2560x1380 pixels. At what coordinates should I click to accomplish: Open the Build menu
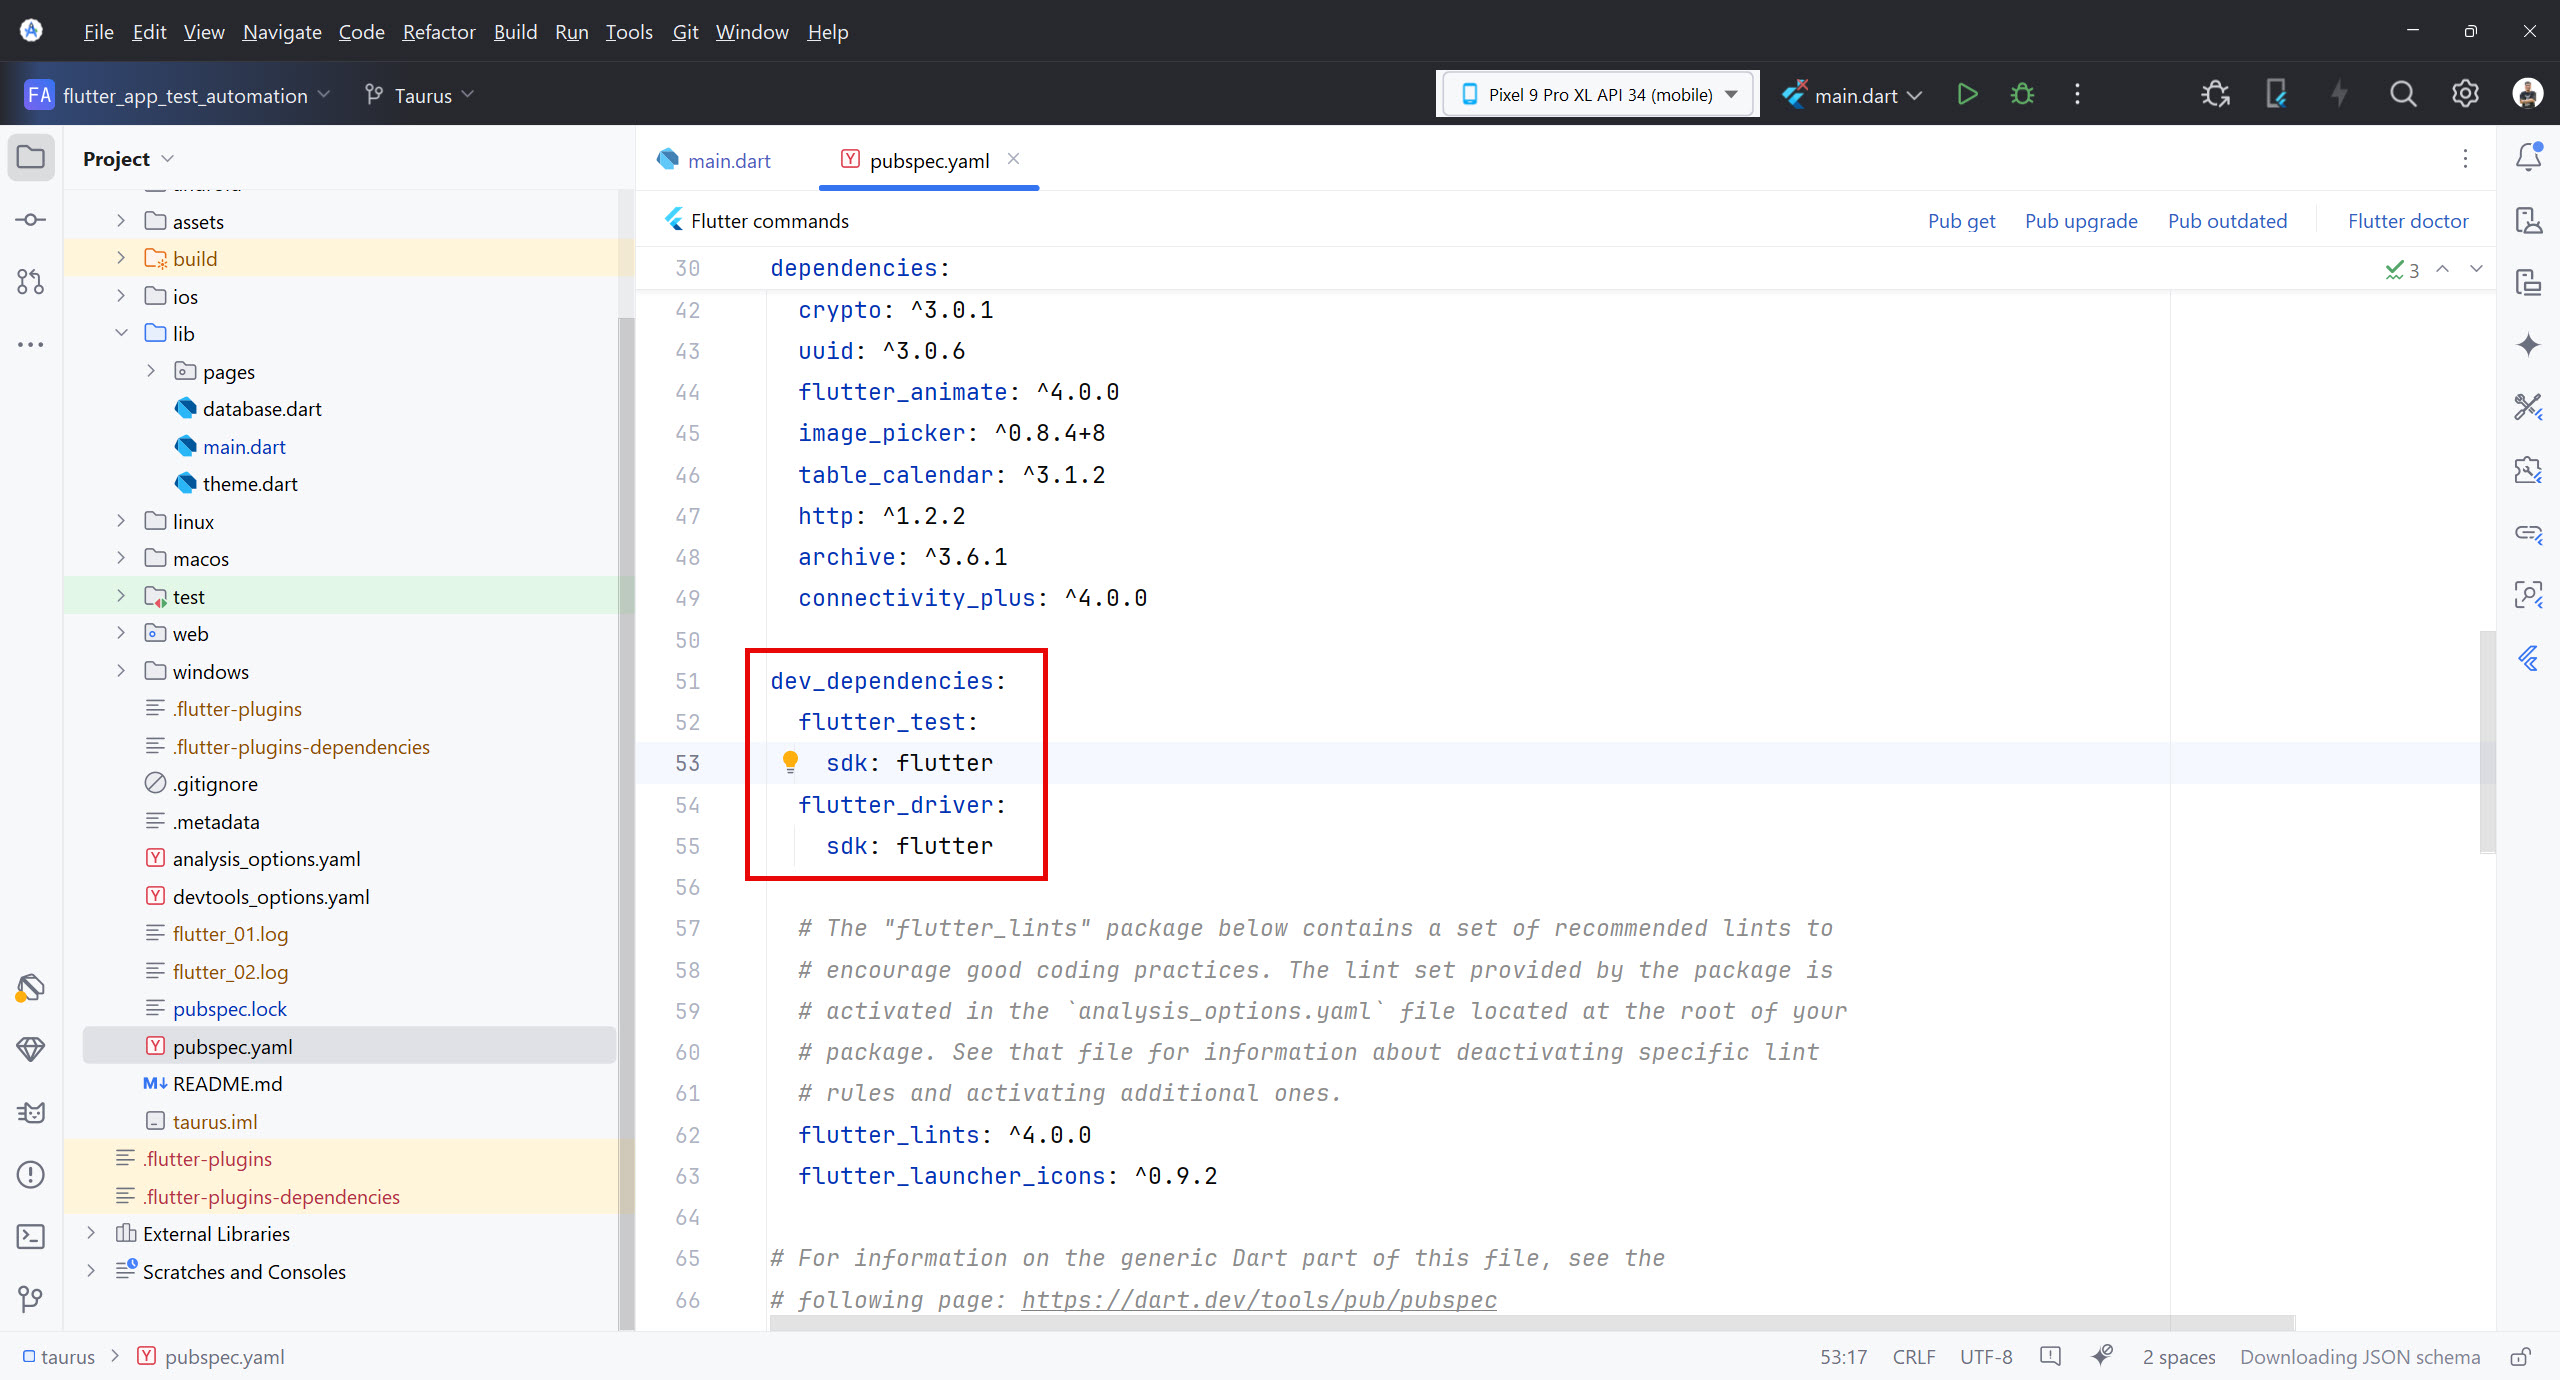click(515, 32)
